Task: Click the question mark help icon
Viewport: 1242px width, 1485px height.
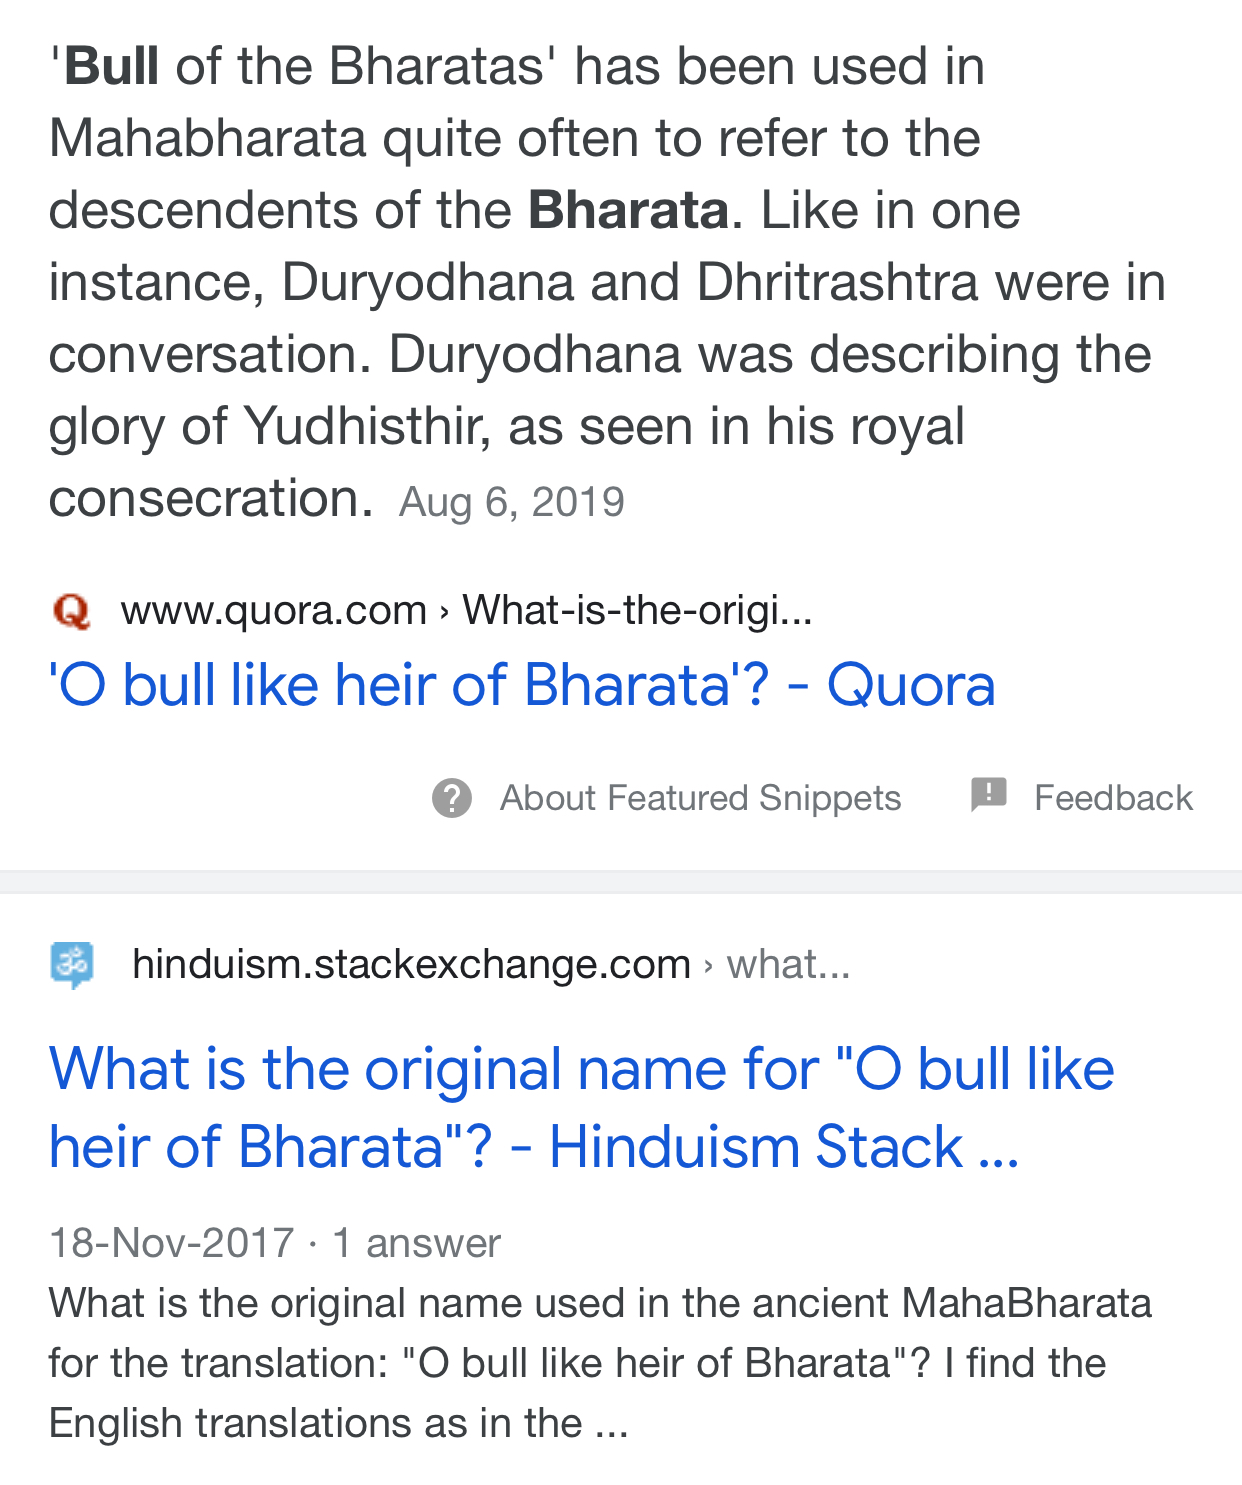Action: coord(451,798)
